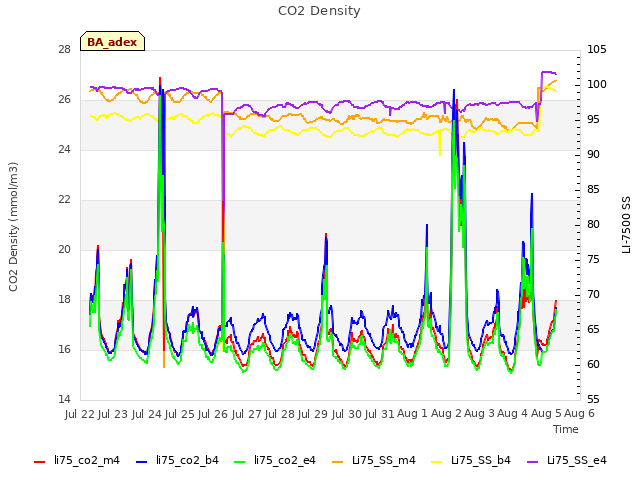Viewport: 640px width, 480px height.
Task: Click the CO2 Density chart title
Action: coord(319,11)
